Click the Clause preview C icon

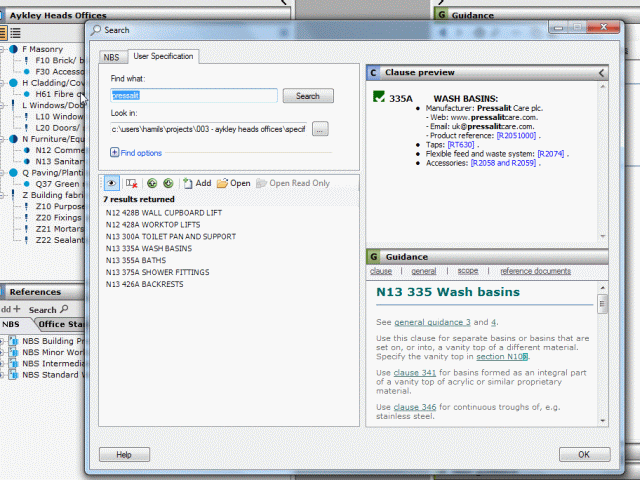373,73
